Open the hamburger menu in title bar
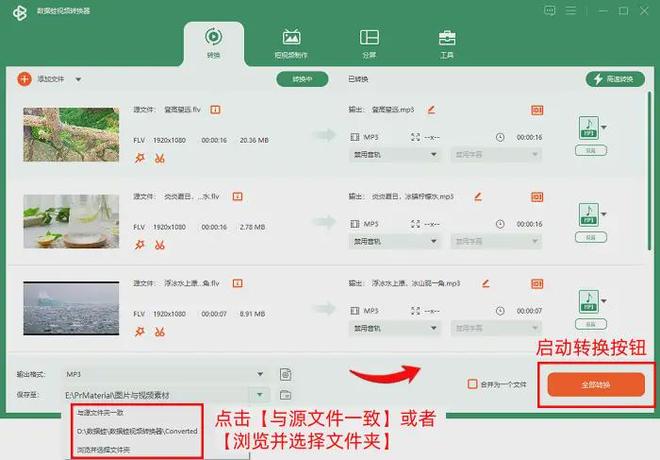This screenshot has width=660, height=460. [x=571, y=10]
